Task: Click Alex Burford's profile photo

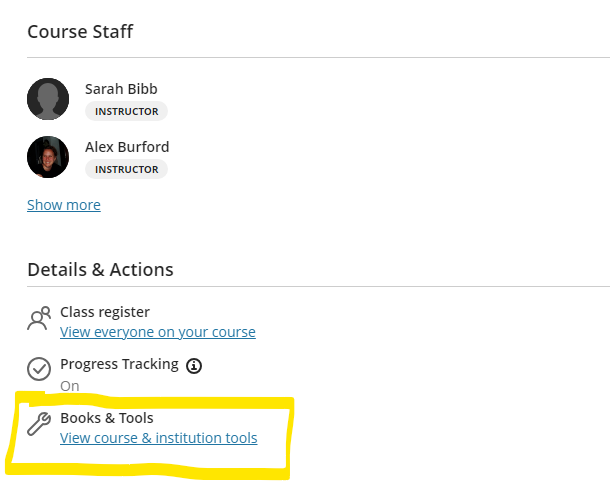Action: coord(48,157)
